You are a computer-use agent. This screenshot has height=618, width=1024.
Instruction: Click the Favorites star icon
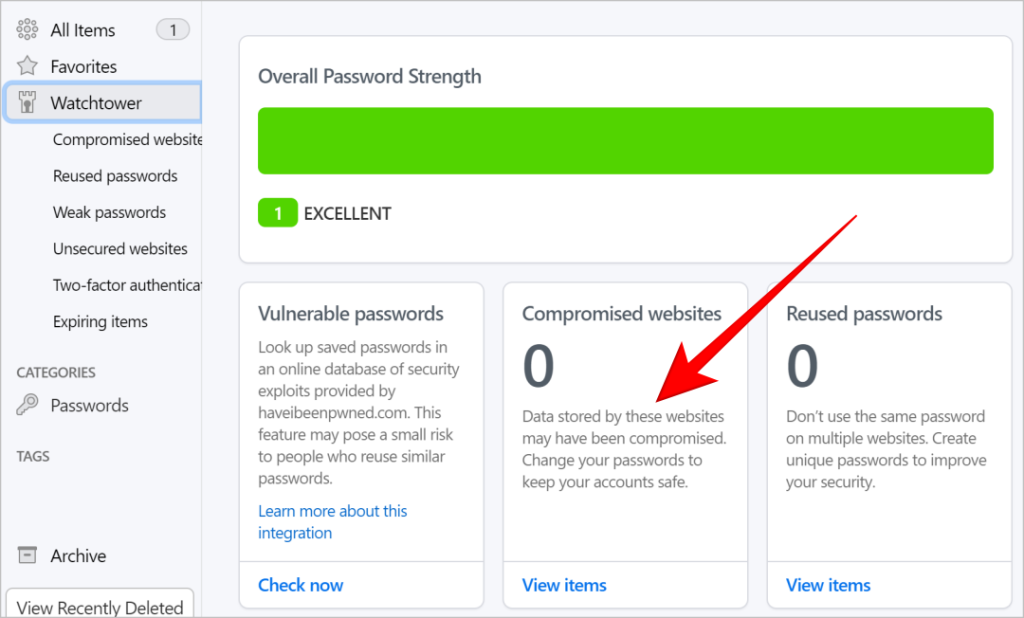pos(28,67)
